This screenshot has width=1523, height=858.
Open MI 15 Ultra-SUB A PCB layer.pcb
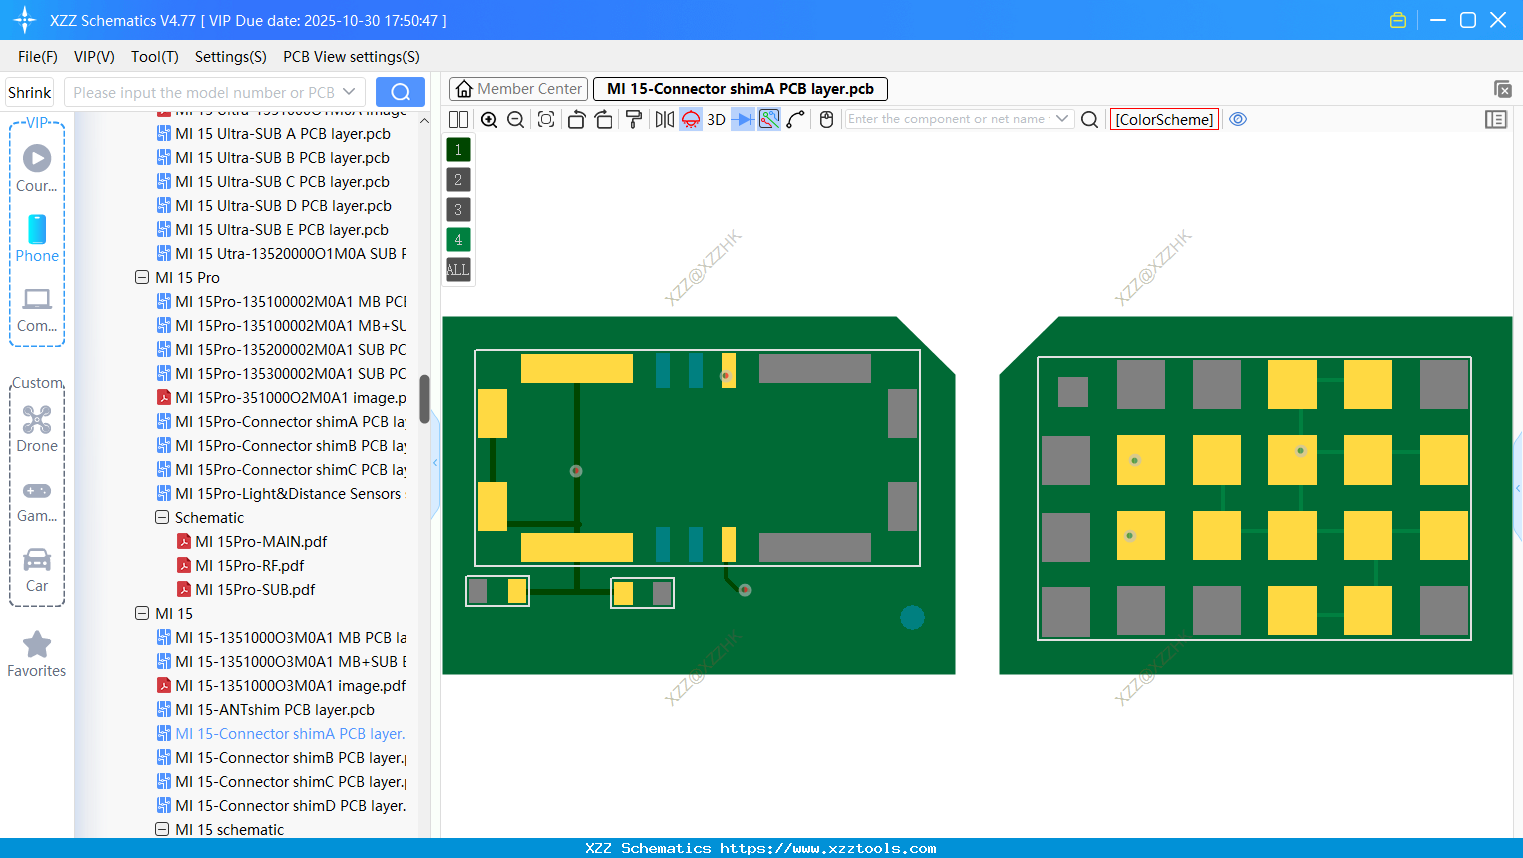click(x=283, y=133)
